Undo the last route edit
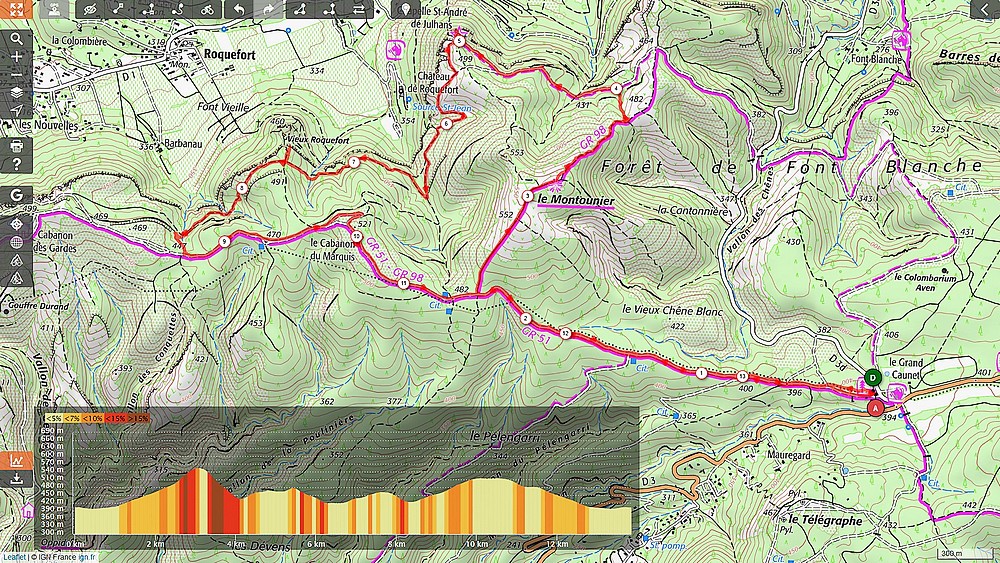The image size is (1000, 563). click(x=239, y=9)
